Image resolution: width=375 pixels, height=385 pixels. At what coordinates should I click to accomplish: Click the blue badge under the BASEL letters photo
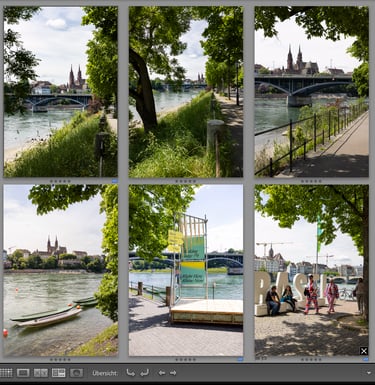pos(365,359)
